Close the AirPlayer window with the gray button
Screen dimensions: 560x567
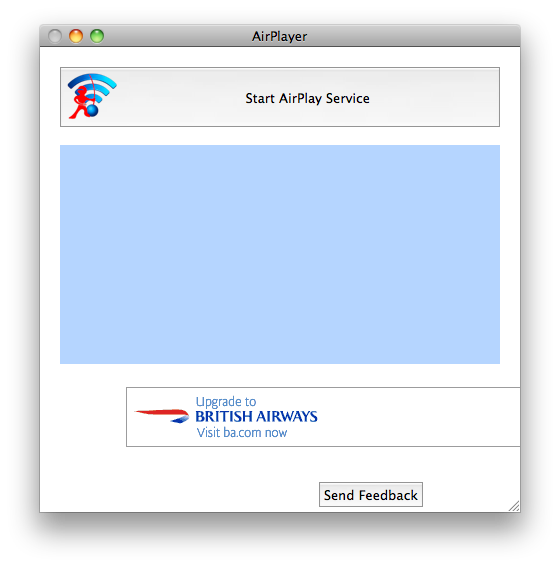tap(55, 36)
